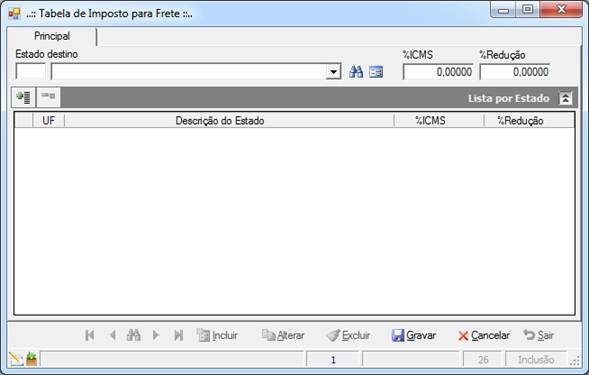The height and width of the screenshot is (375, 589).
Task: Go to previous record arrow
Action: pyautogui.click(x=112, y=335)
